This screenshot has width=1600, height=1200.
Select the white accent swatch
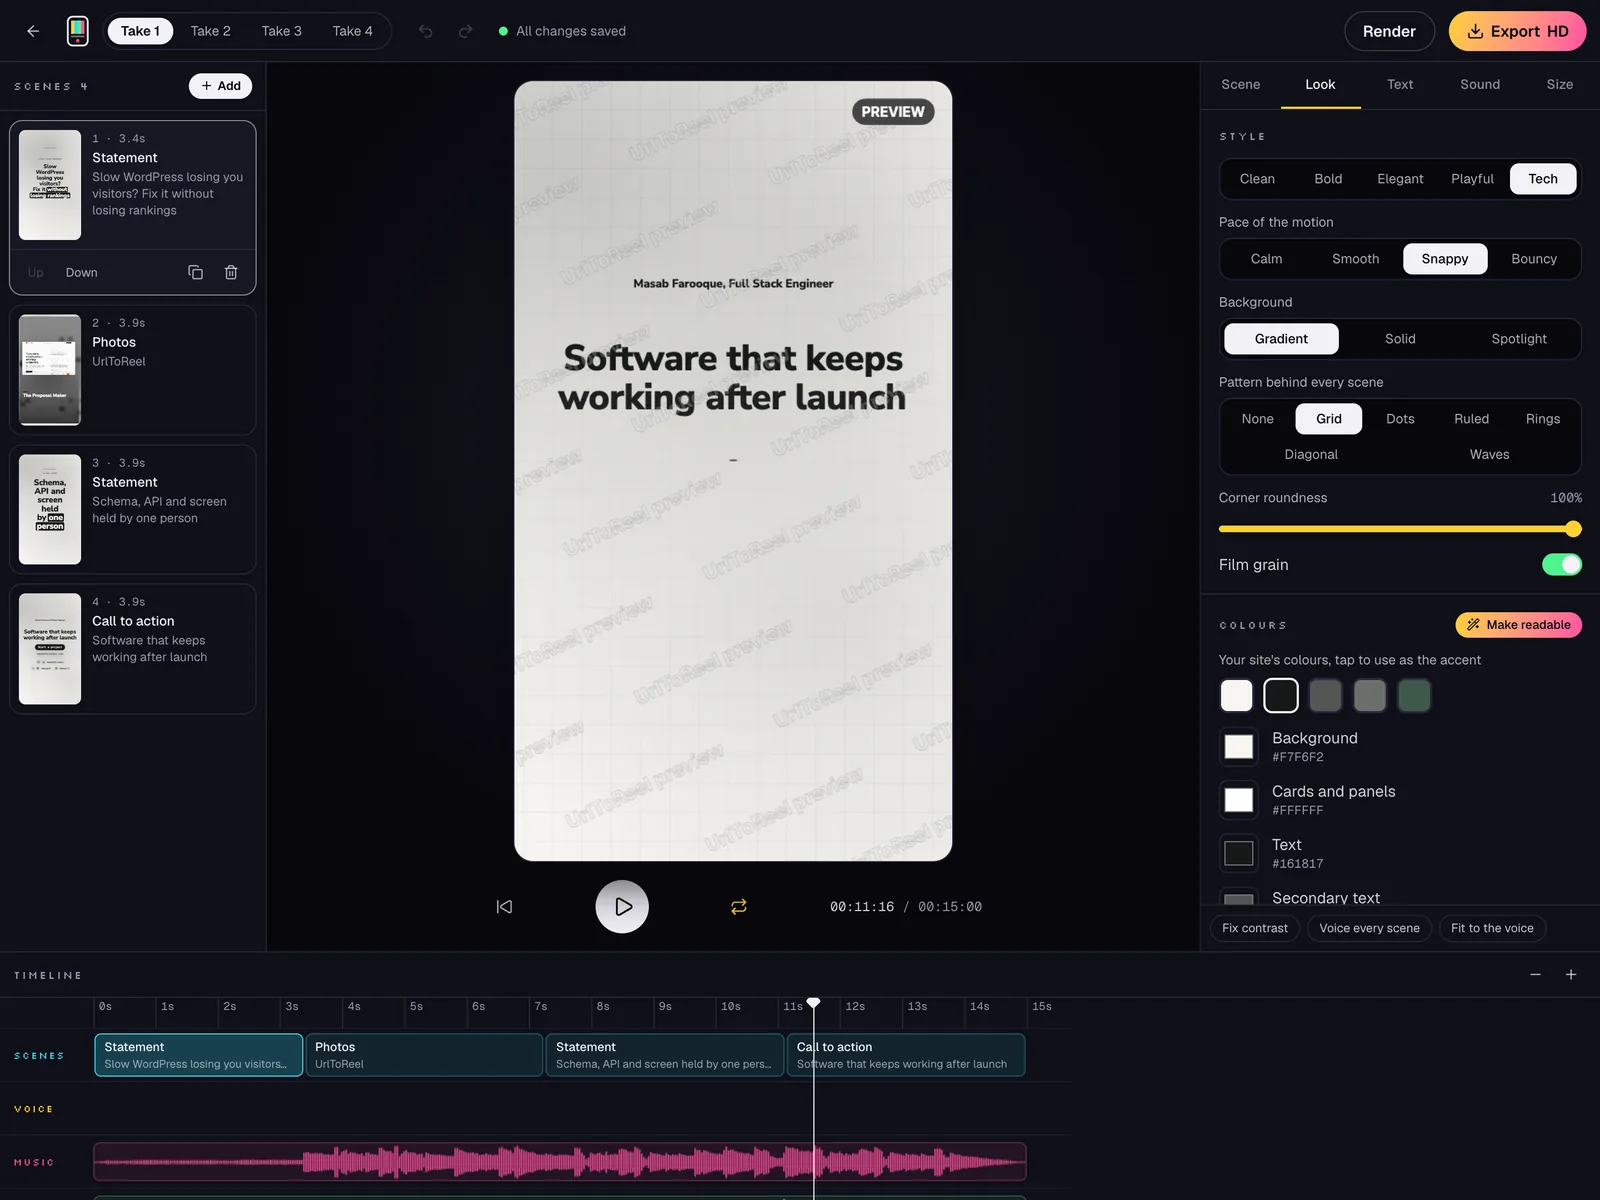coord(1237,695)
